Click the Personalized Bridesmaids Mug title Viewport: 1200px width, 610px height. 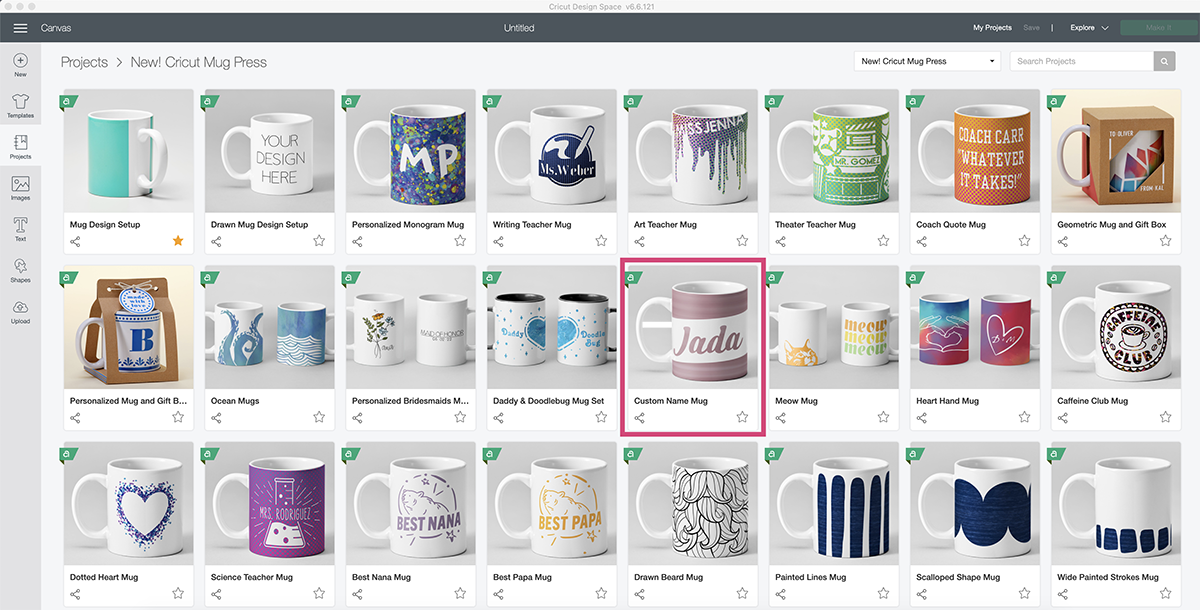pyautogui.click(x=410, y=401)
